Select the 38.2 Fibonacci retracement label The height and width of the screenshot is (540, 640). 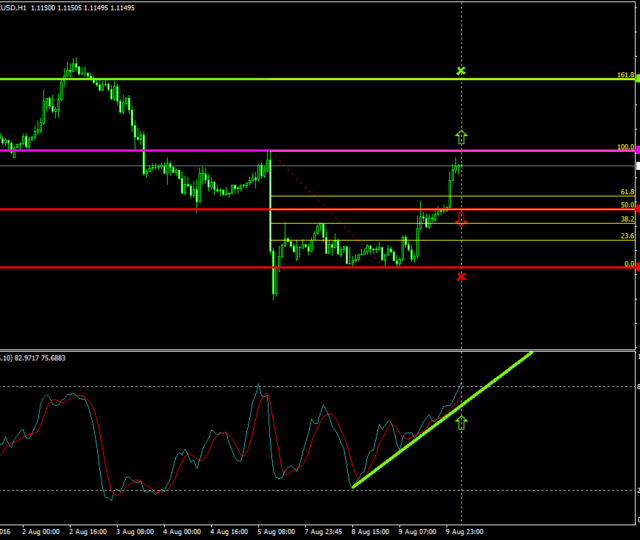[627, 218]
